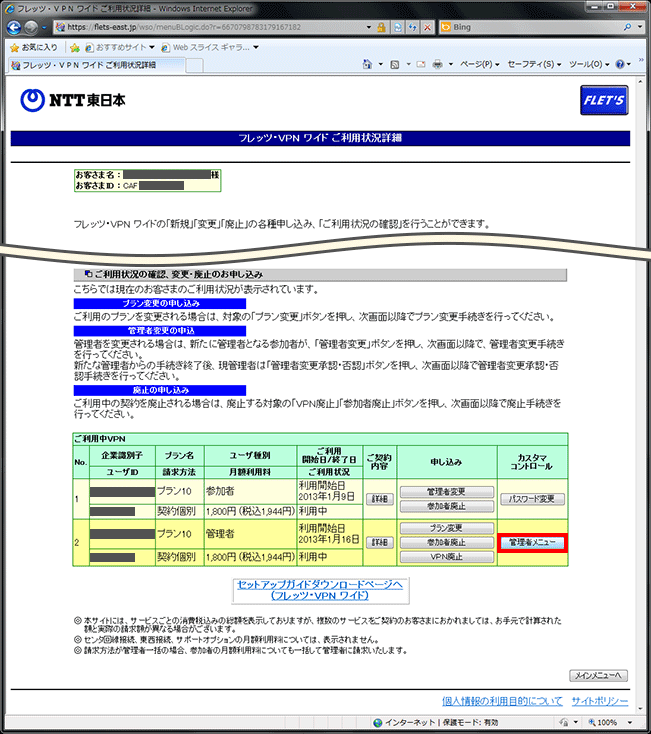Open the お気に入り favorites button
Image resolution: width=651 pixels, height=734 pixels.
(x=34, y=47)
